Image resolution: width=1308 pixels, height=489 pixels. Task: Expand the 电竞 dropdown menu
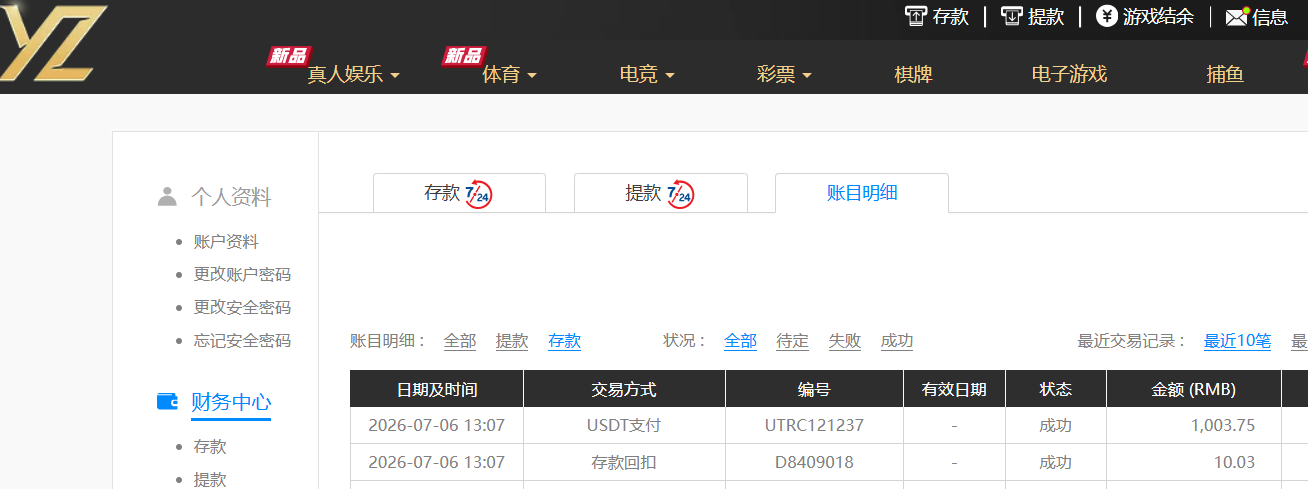pyautogui.click(x=647, y=74)
